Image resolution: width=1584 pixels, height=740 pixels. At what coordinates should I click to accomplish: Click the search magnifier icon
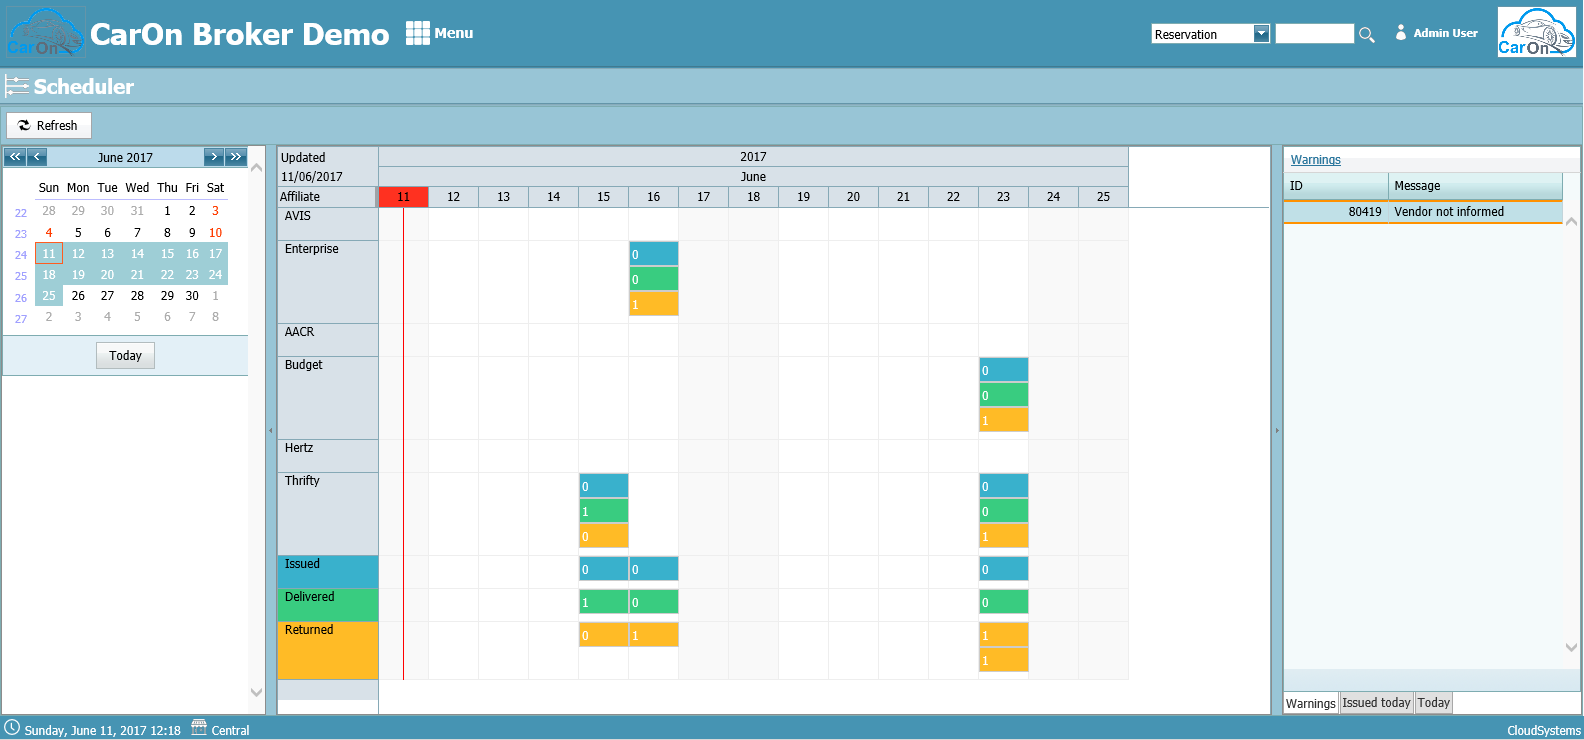(x=1367, y=35)
